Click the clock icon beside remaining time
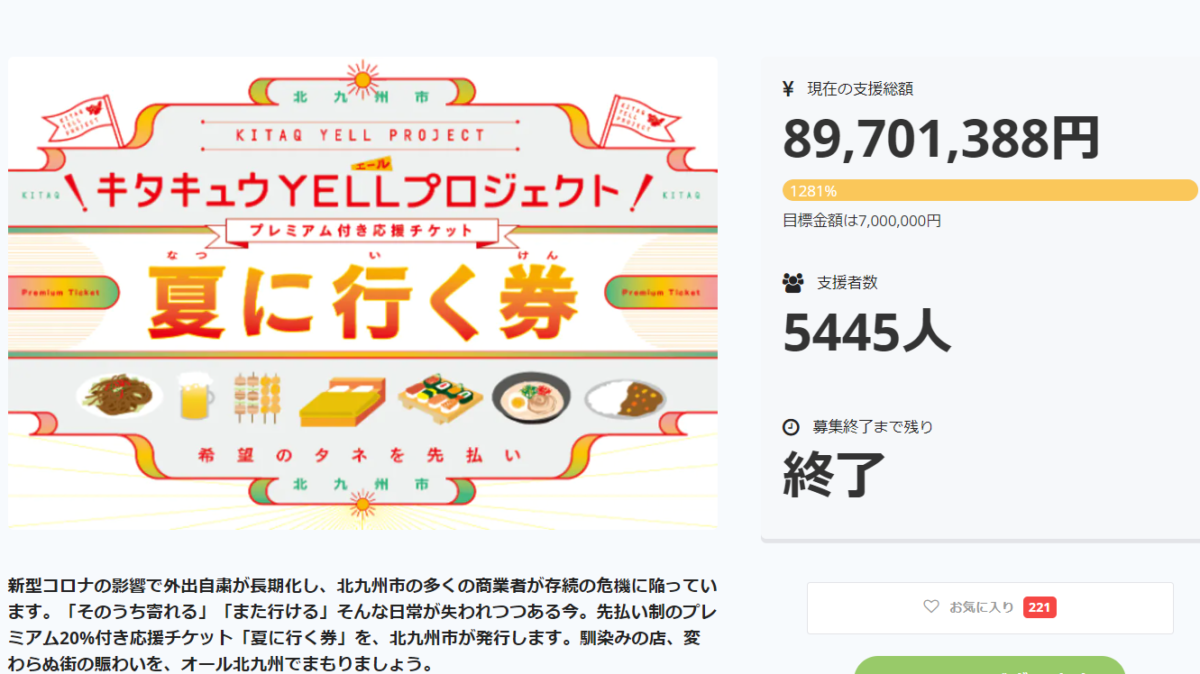This screenshot has width=1200, height=674. pyautogui.click(x=791, y=427)
